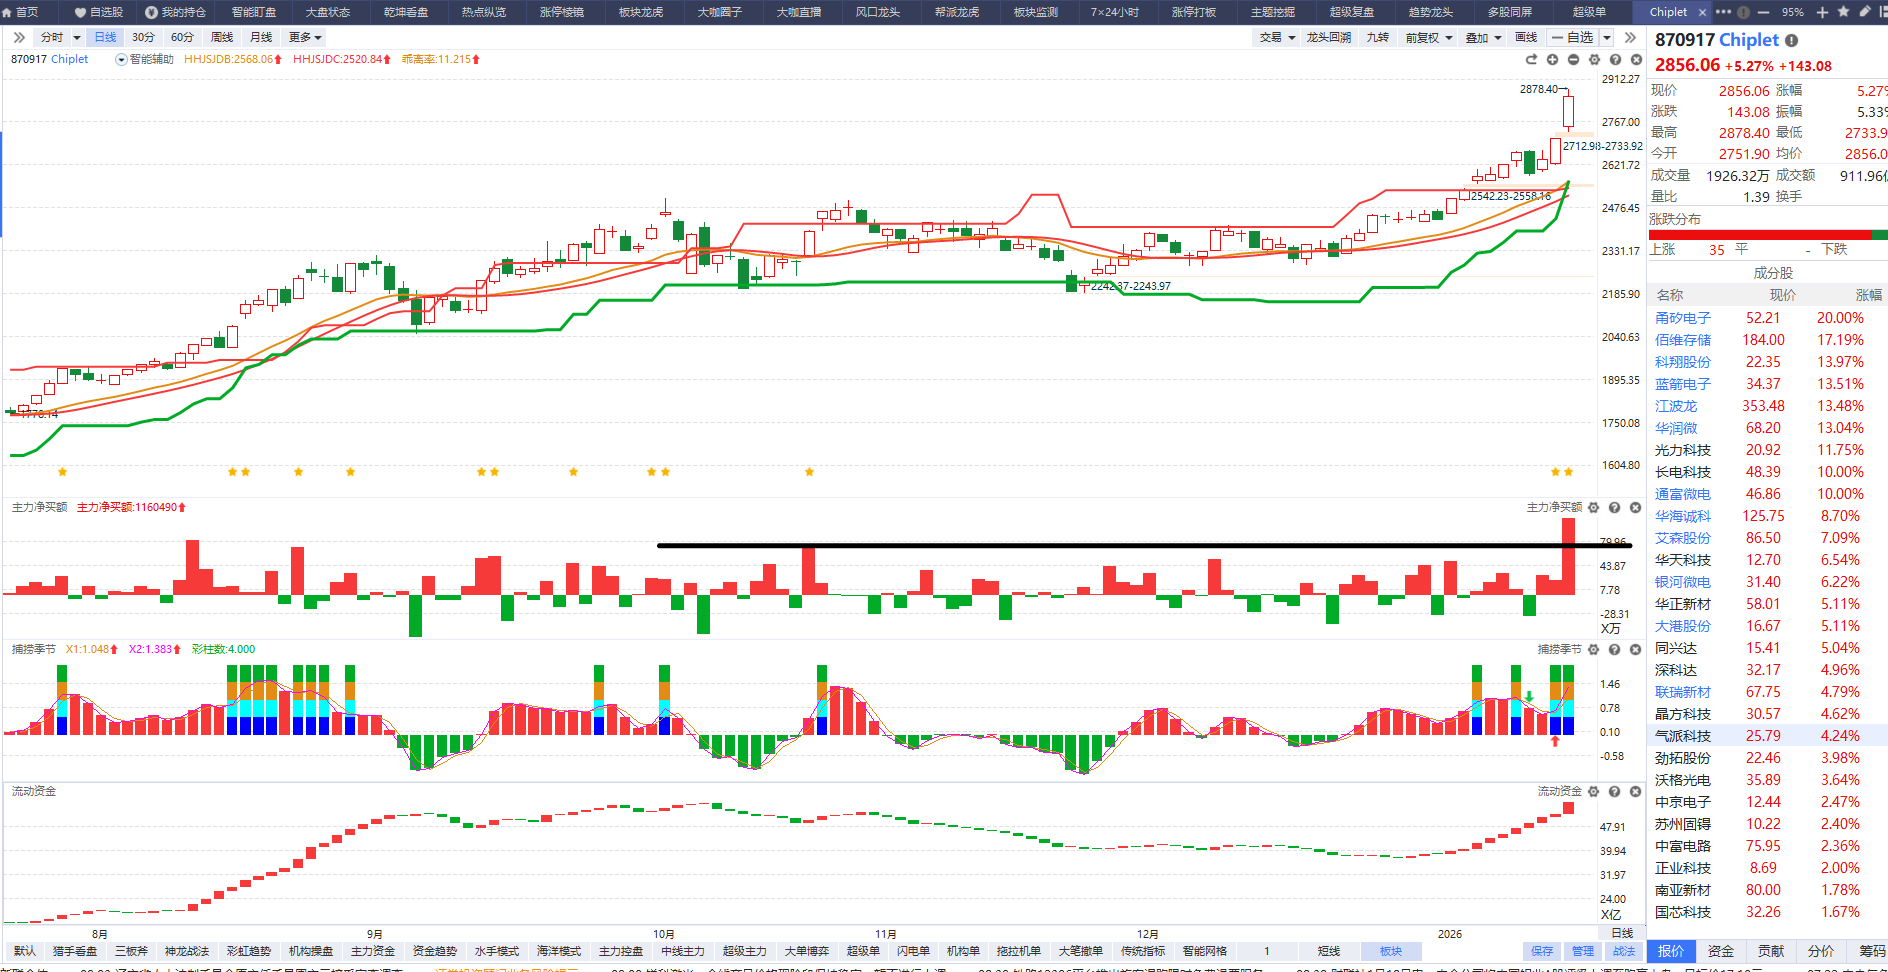The width and height of the screenshot is (1888, 972).
Task: Open help icon for 捕捞季节 indicator
Action: pos(1614,650)
